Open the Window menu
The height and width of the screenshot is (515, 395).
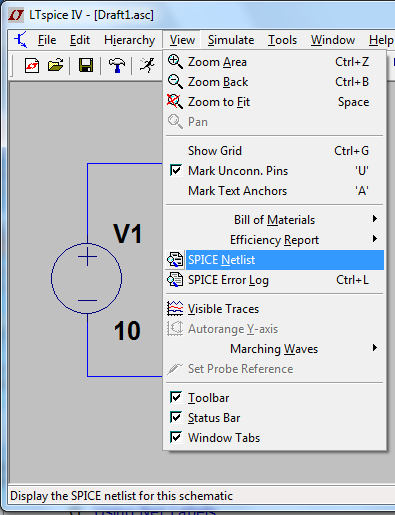(x=333, y=40)
